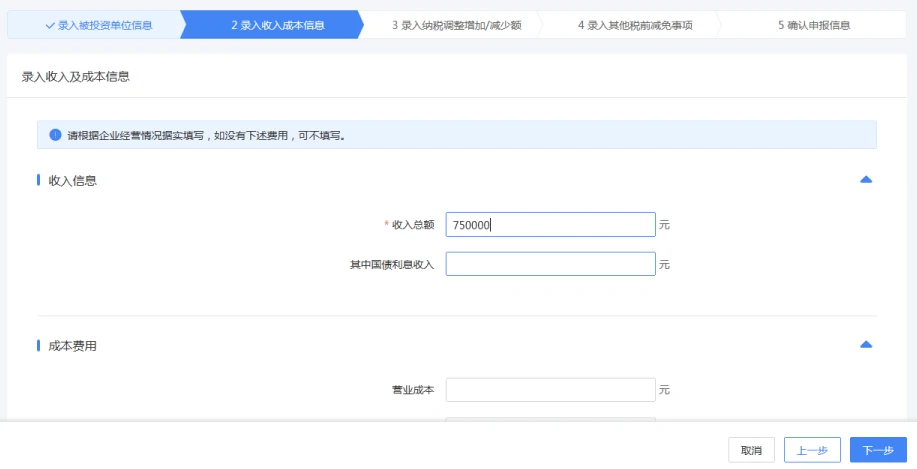Jump to step 3 录入纳税调整增加/减少额
This screenshot has height=469, width=917.
(457, 25)
